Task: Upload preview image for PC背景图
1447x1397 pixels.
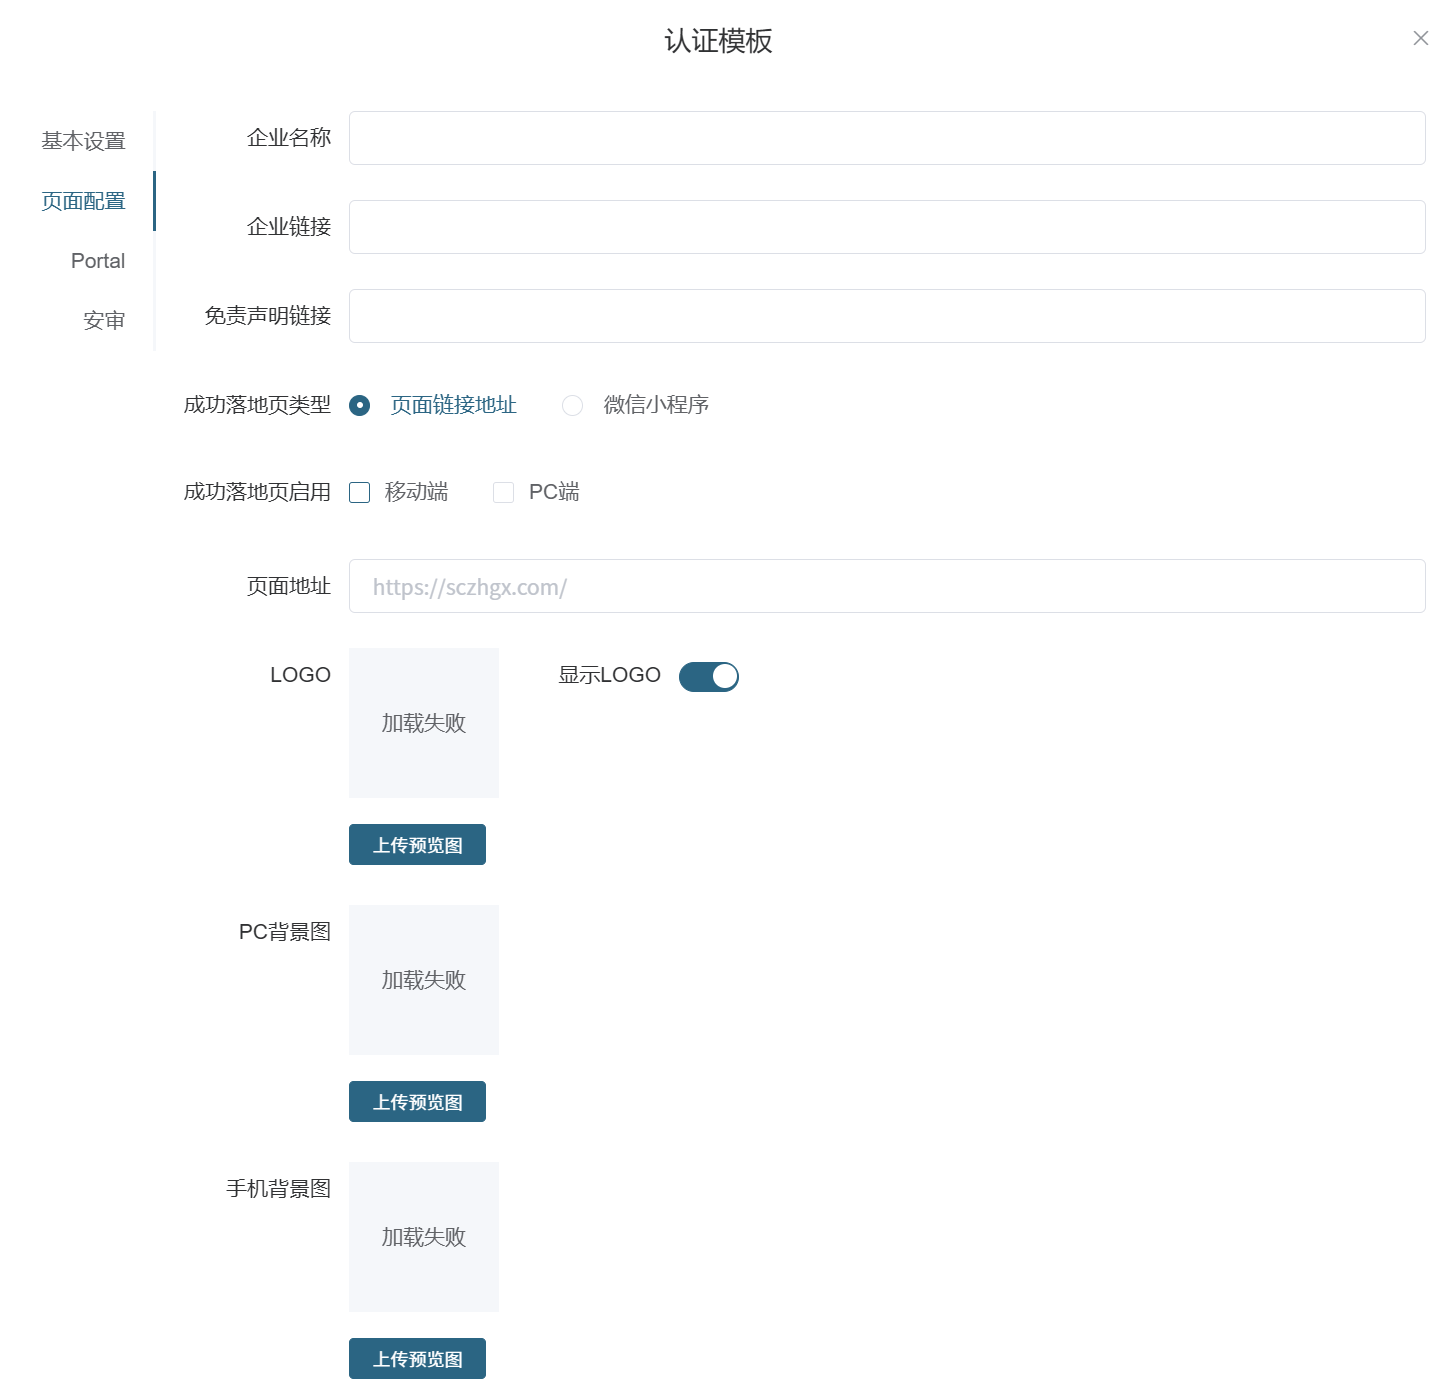Action: pyautogui.click(x=417, y=1102)
